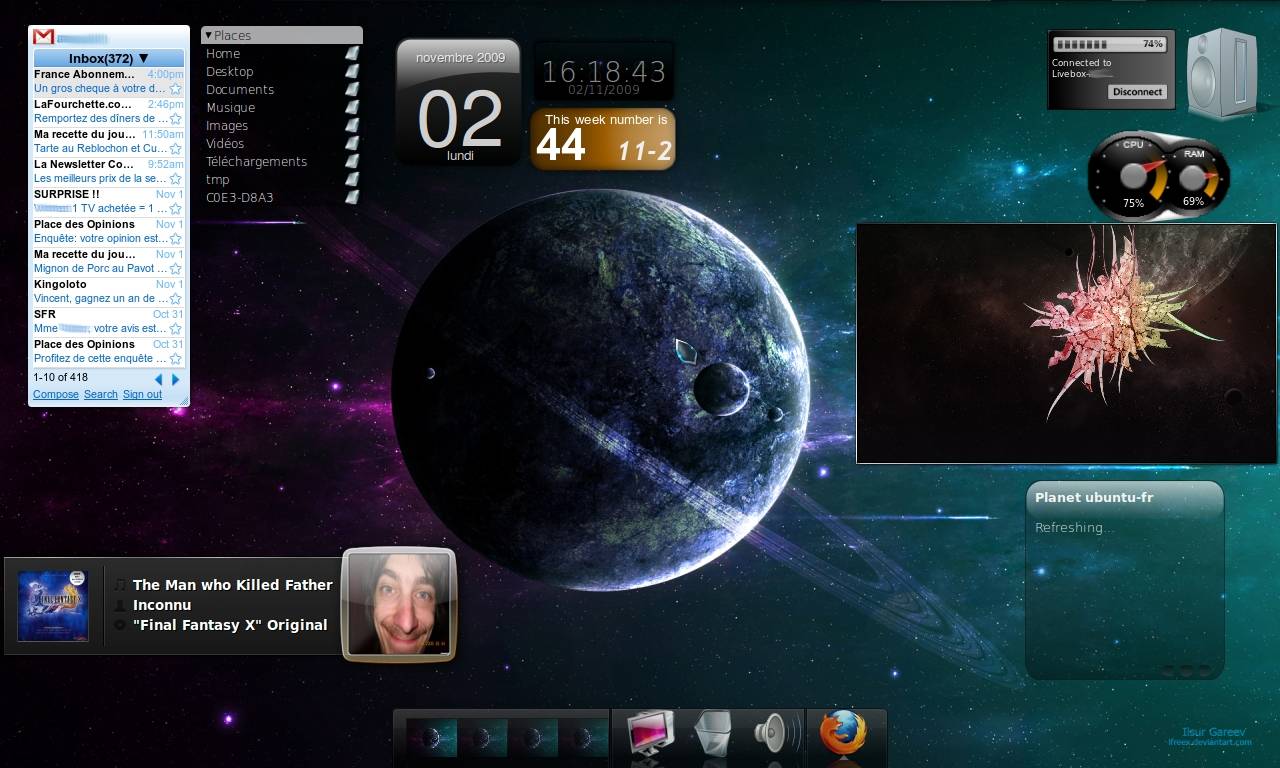Click the week number 44 widget
Image resolution: width=1280 pixels, height=768 pixels.
pyautogui.click(x=603, y=139)
